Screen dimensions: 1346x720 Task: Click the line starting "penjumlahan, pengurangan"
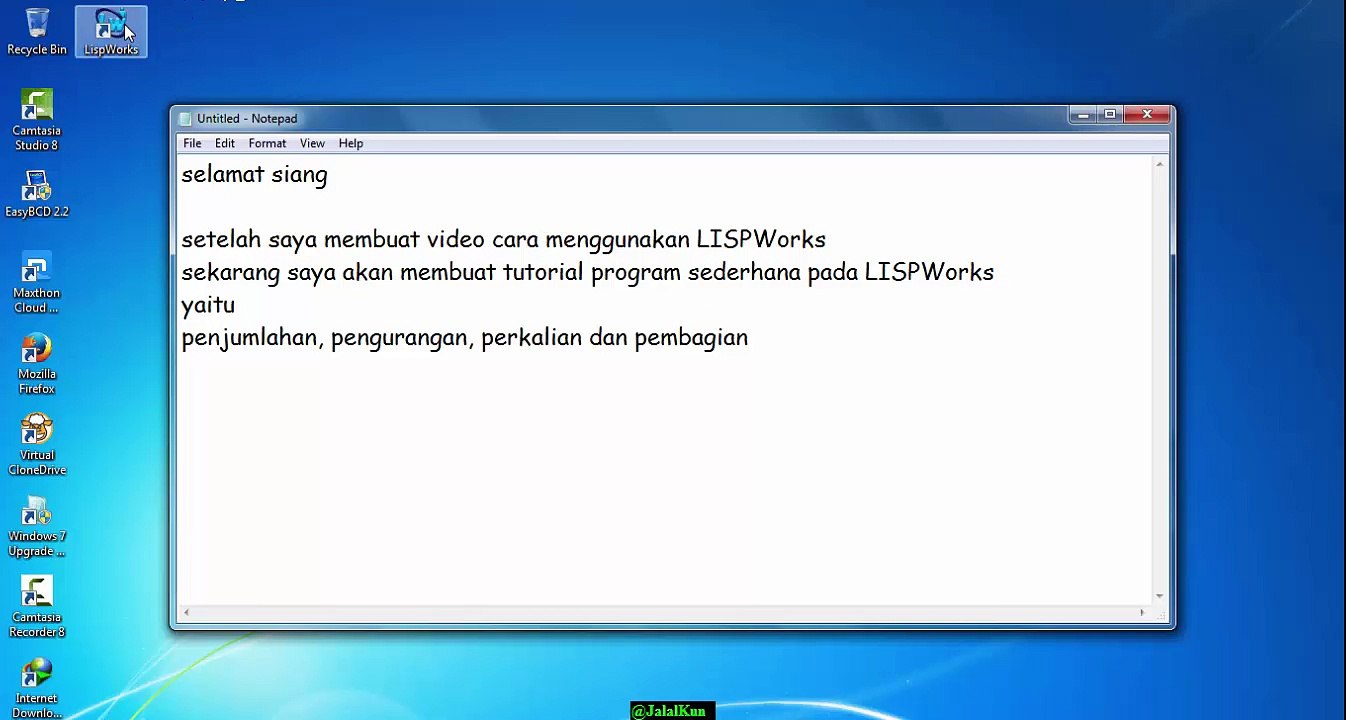(464, 338)
